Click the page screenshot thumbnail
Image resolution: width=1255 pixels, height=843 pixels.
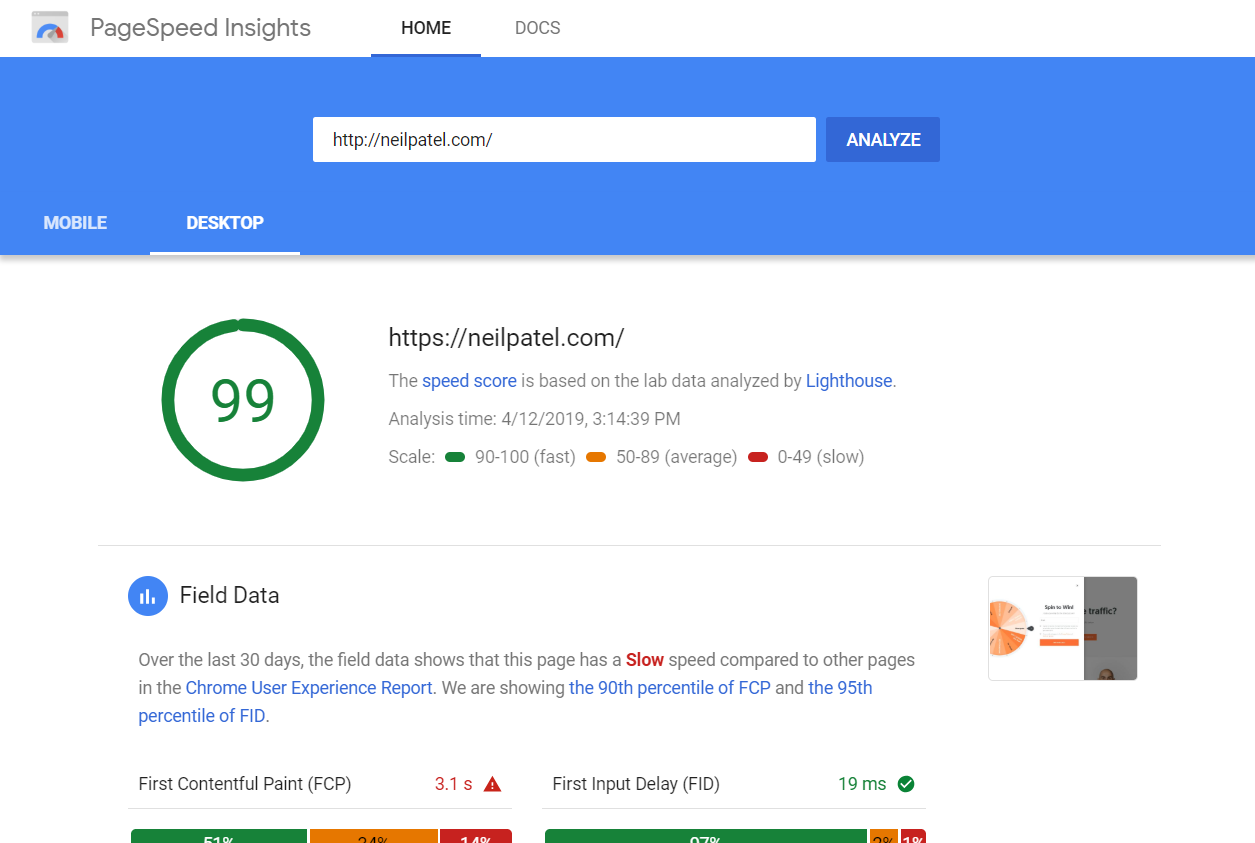pos(1062,629)
